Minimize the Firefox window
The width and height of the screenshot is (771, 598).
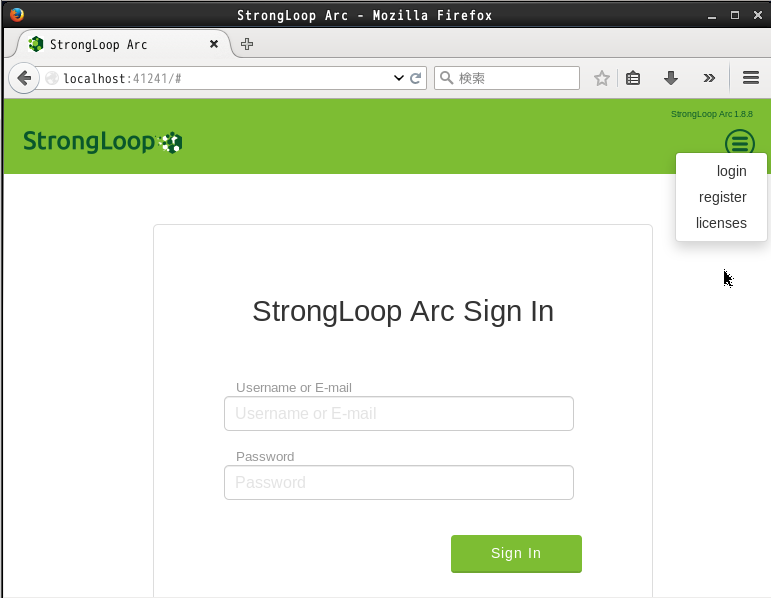[x=712, y=16]
